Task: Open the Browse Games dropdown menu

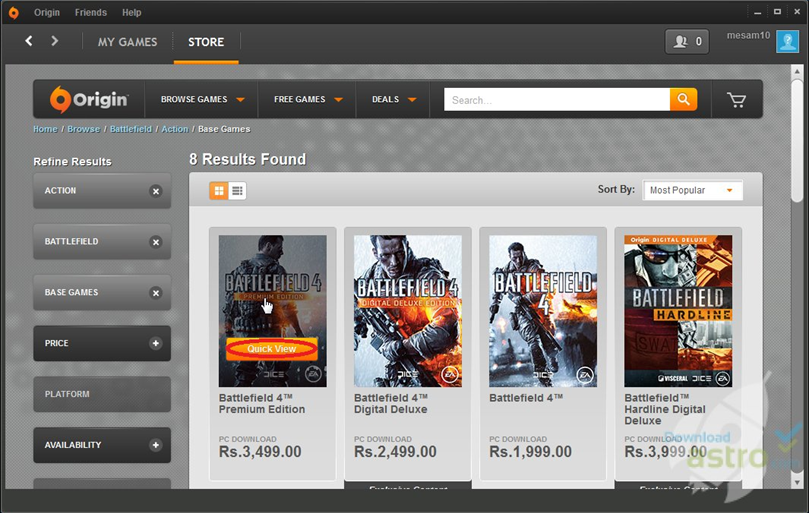Action: coord(202,100)
